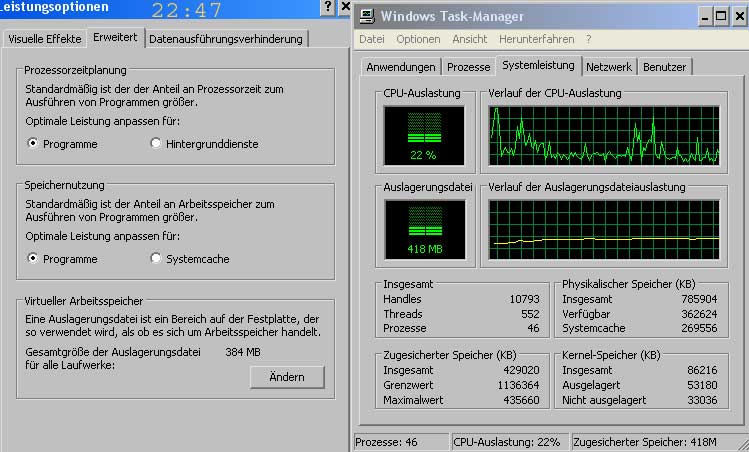Click the Grenzwert value 1136364
The height and width of the screenshot is (452, 749).
click(x=518, y=385)
